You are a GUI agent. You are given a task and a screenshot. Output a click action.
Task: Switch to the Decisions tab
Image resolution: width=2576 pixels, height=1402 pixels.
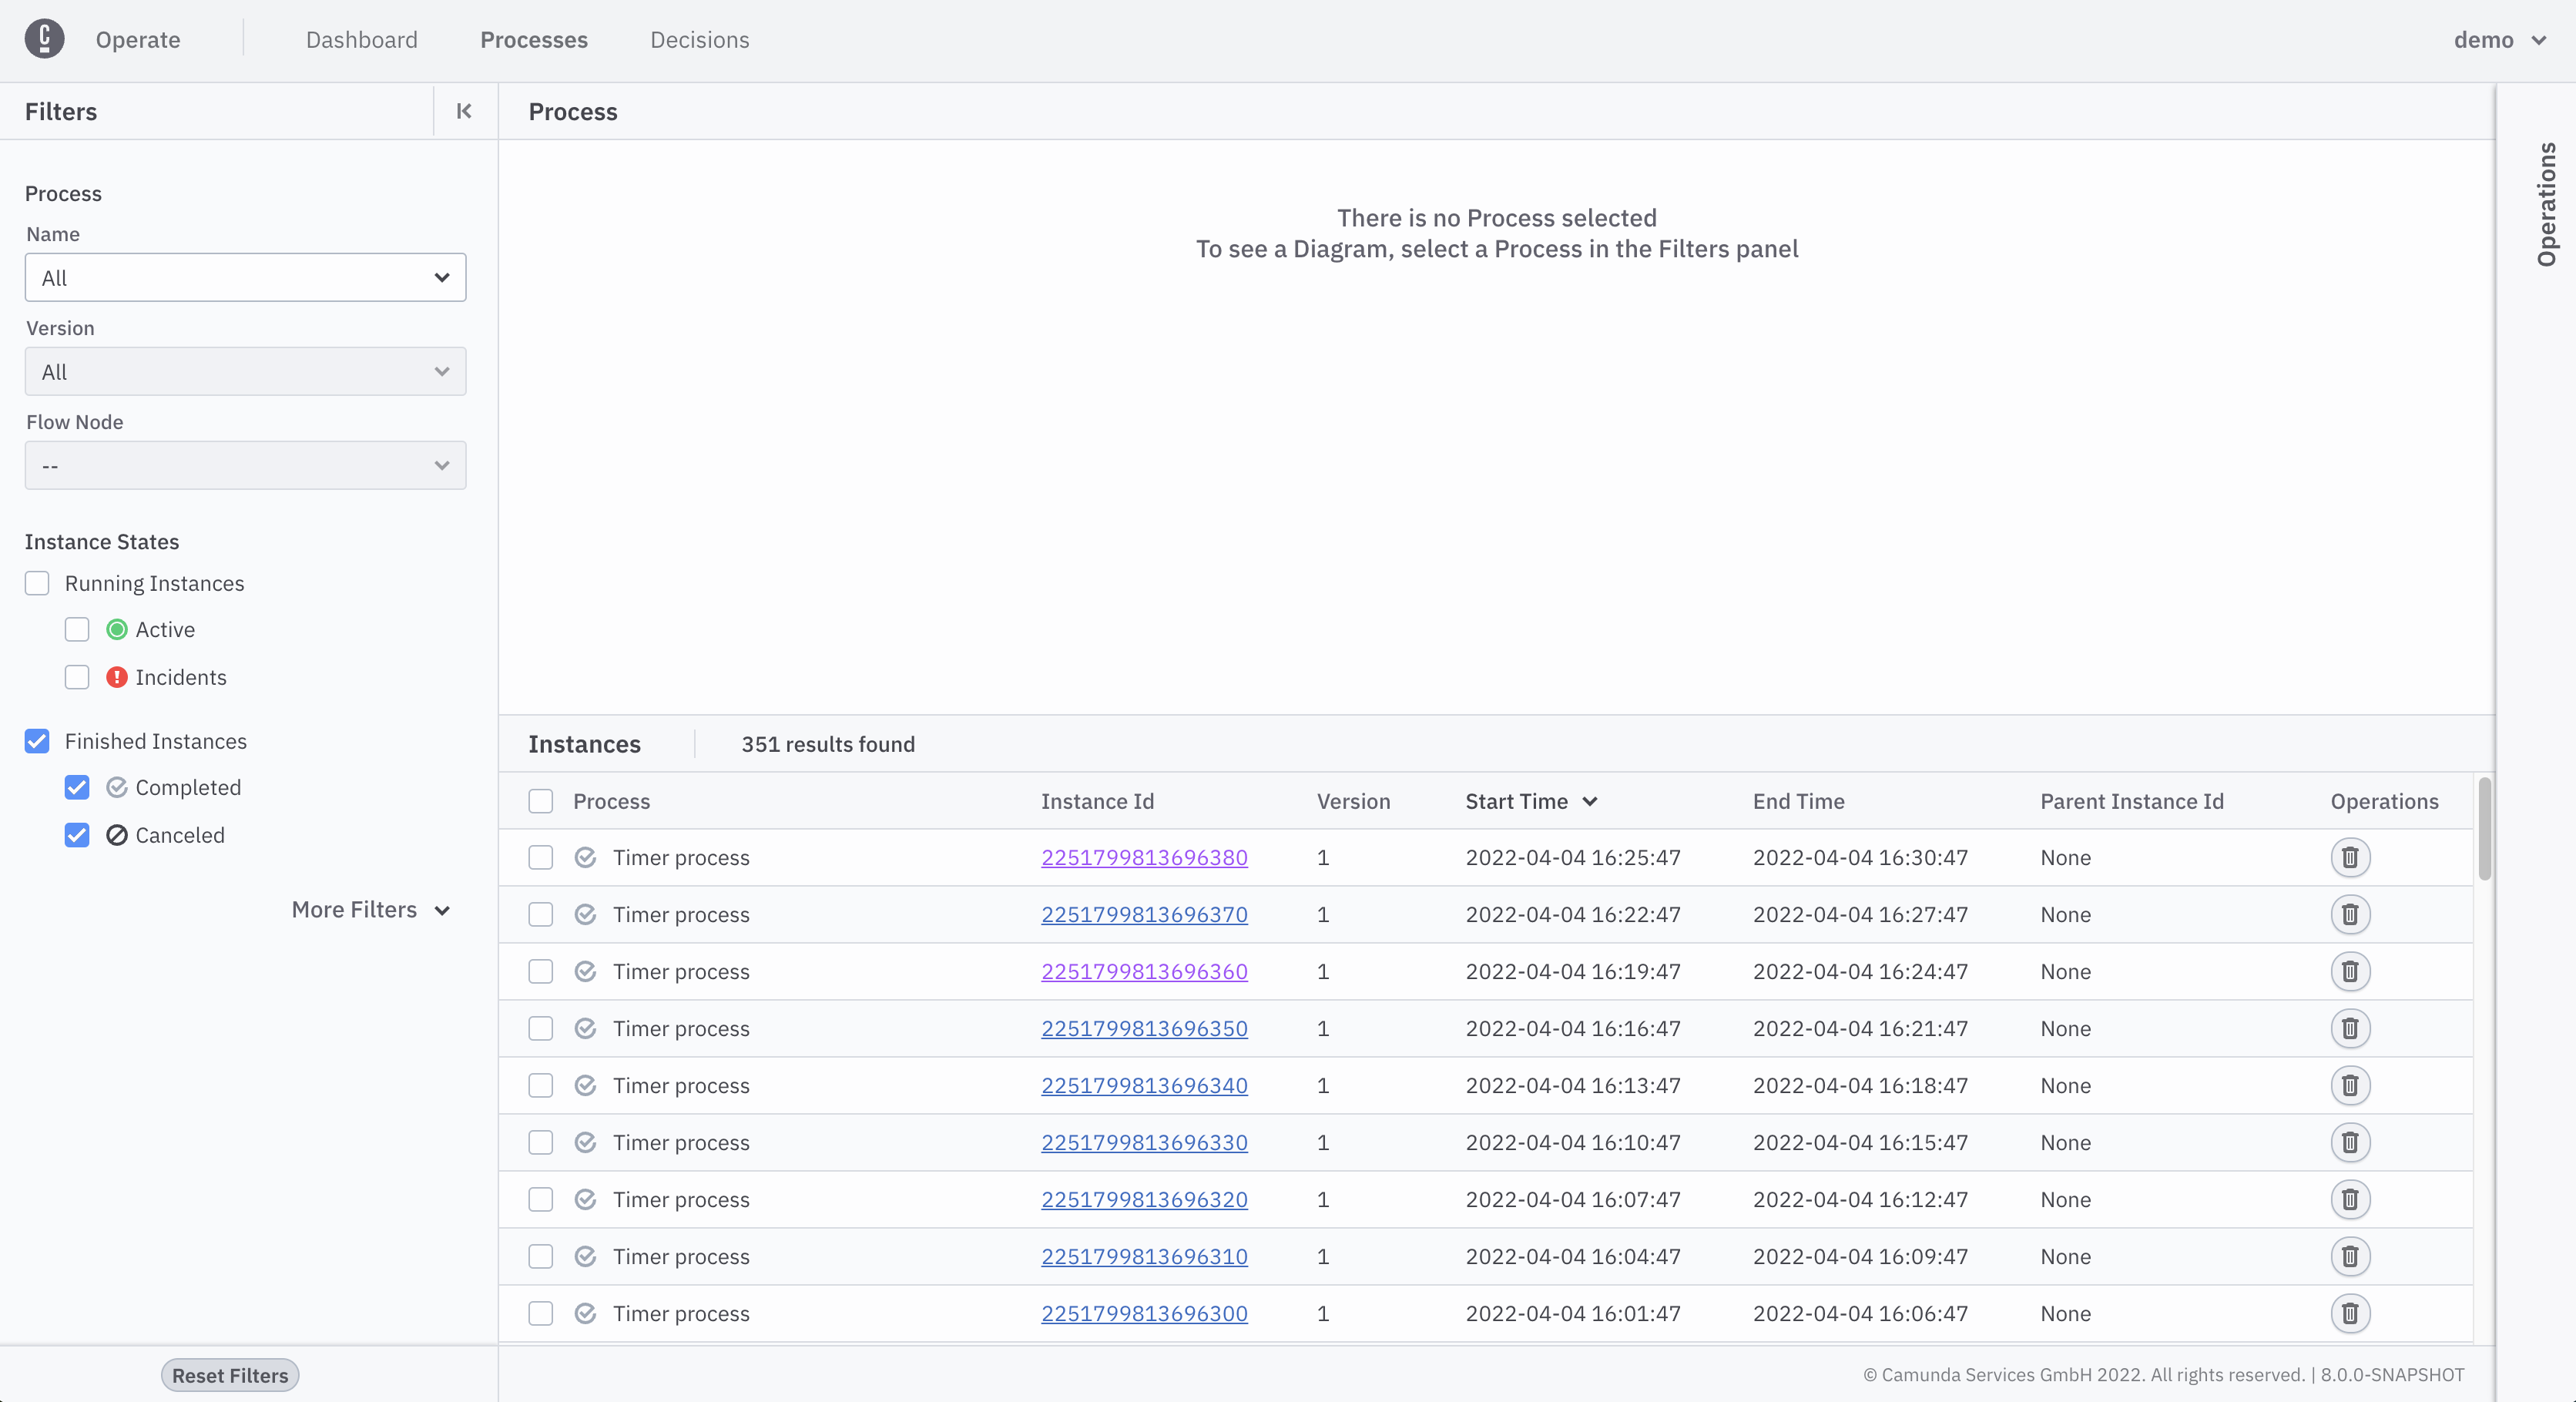pyautogui.click(x=699, y=39)
